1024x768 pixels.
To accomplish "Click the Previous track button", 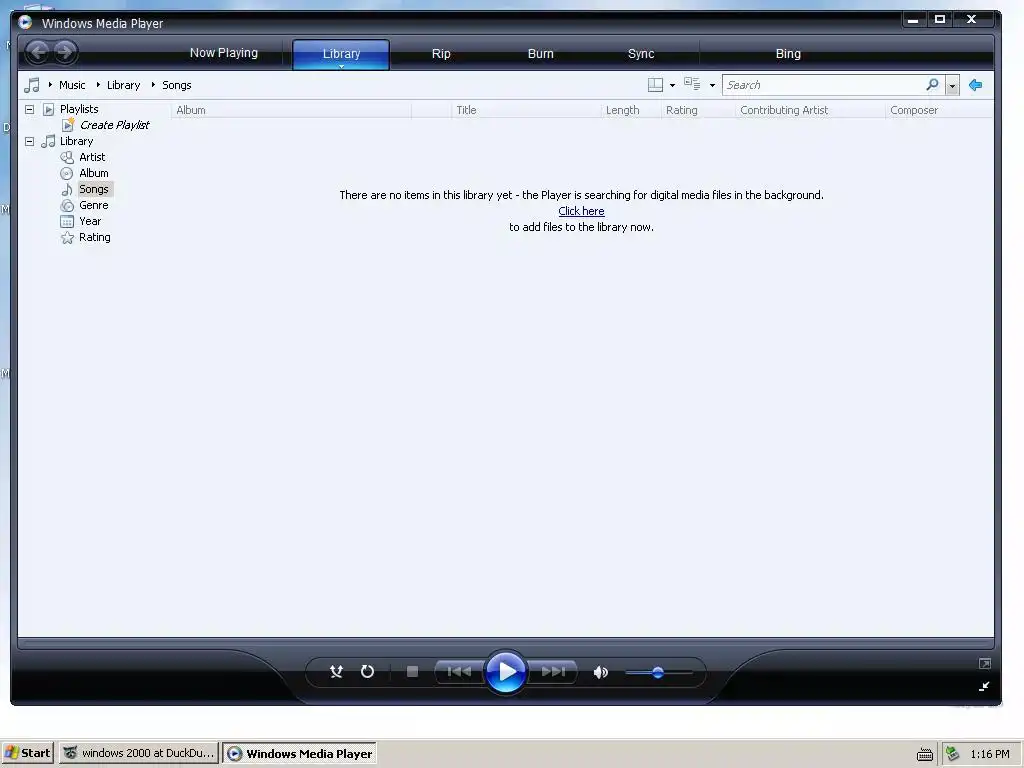I will point(458,671).
